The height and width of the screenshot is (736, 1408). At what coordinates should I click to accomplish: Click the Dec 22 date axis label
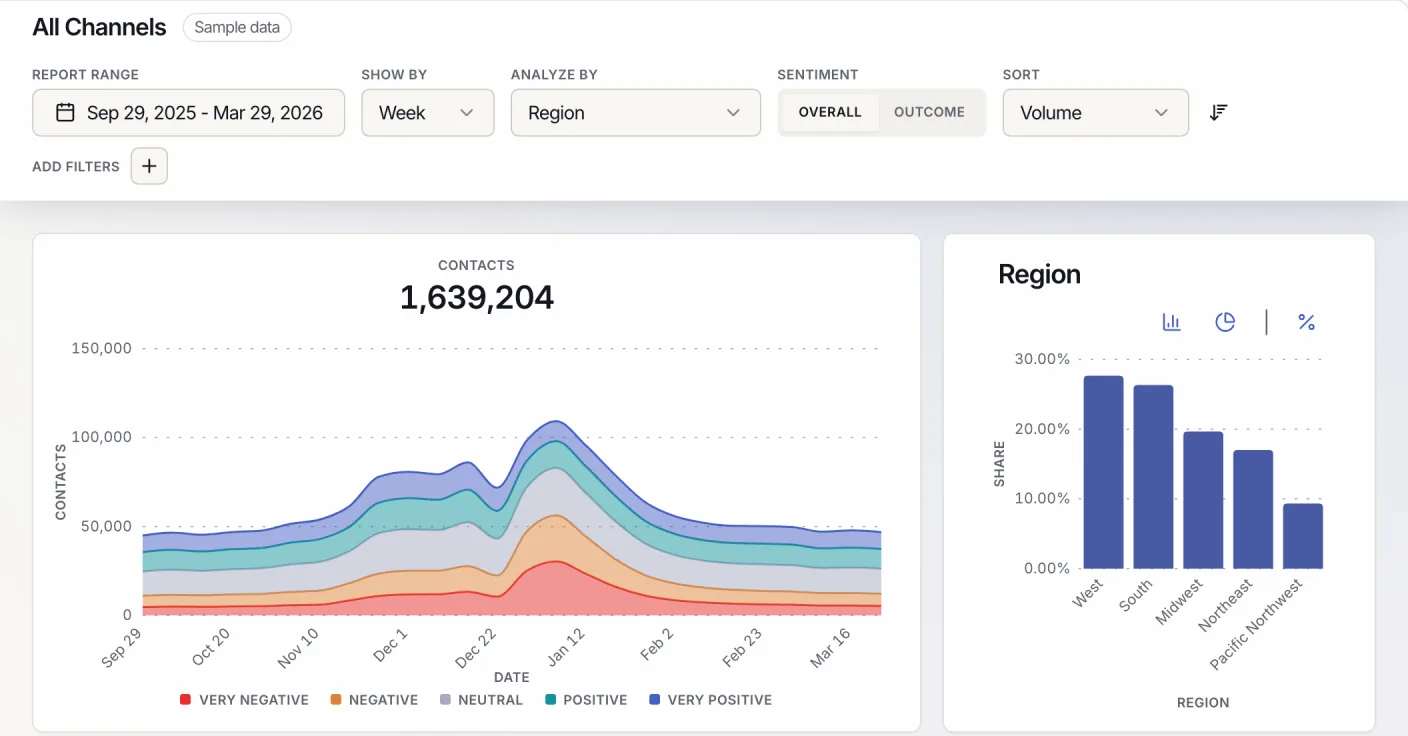[475, 649]
